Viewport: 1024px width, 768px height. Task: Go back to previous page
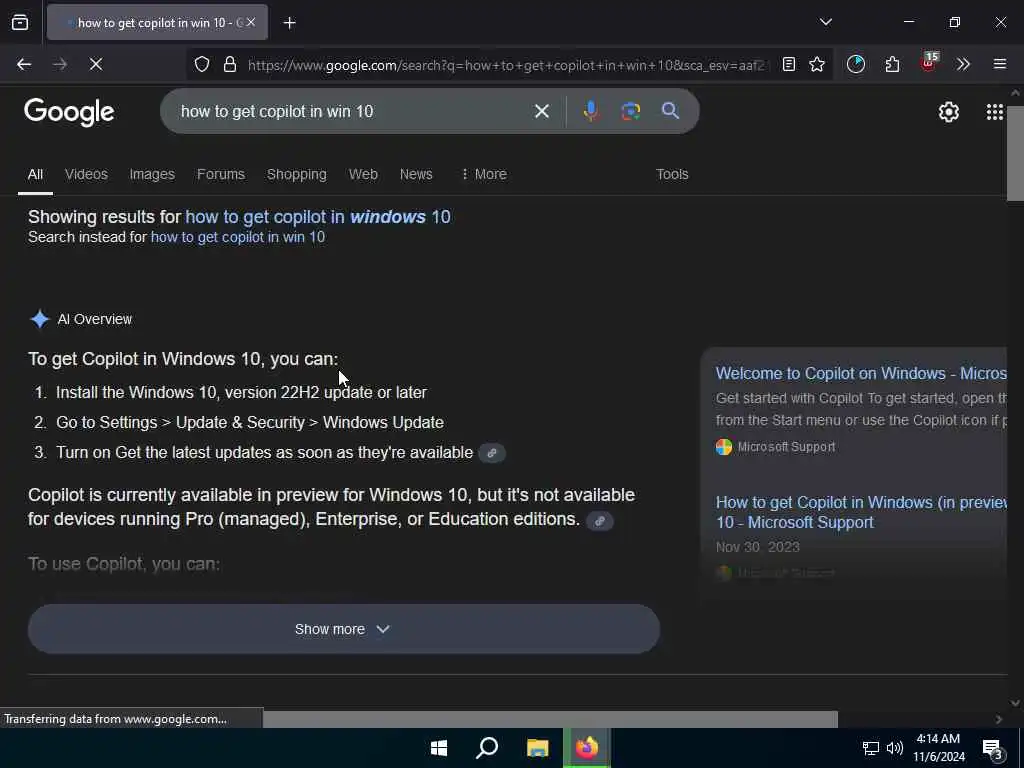[x=24, y=64]
